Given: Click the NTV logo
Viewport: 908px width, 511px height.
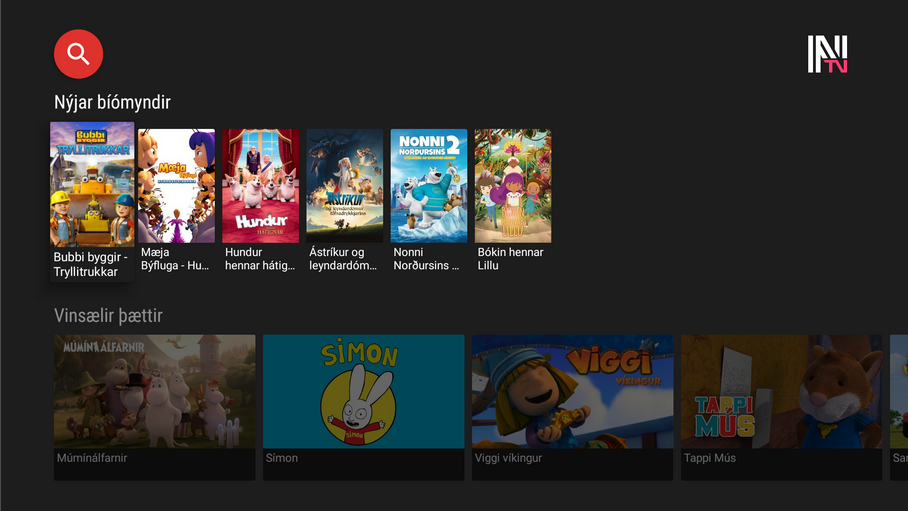Looking at the screenshot, I should point(828,54).
